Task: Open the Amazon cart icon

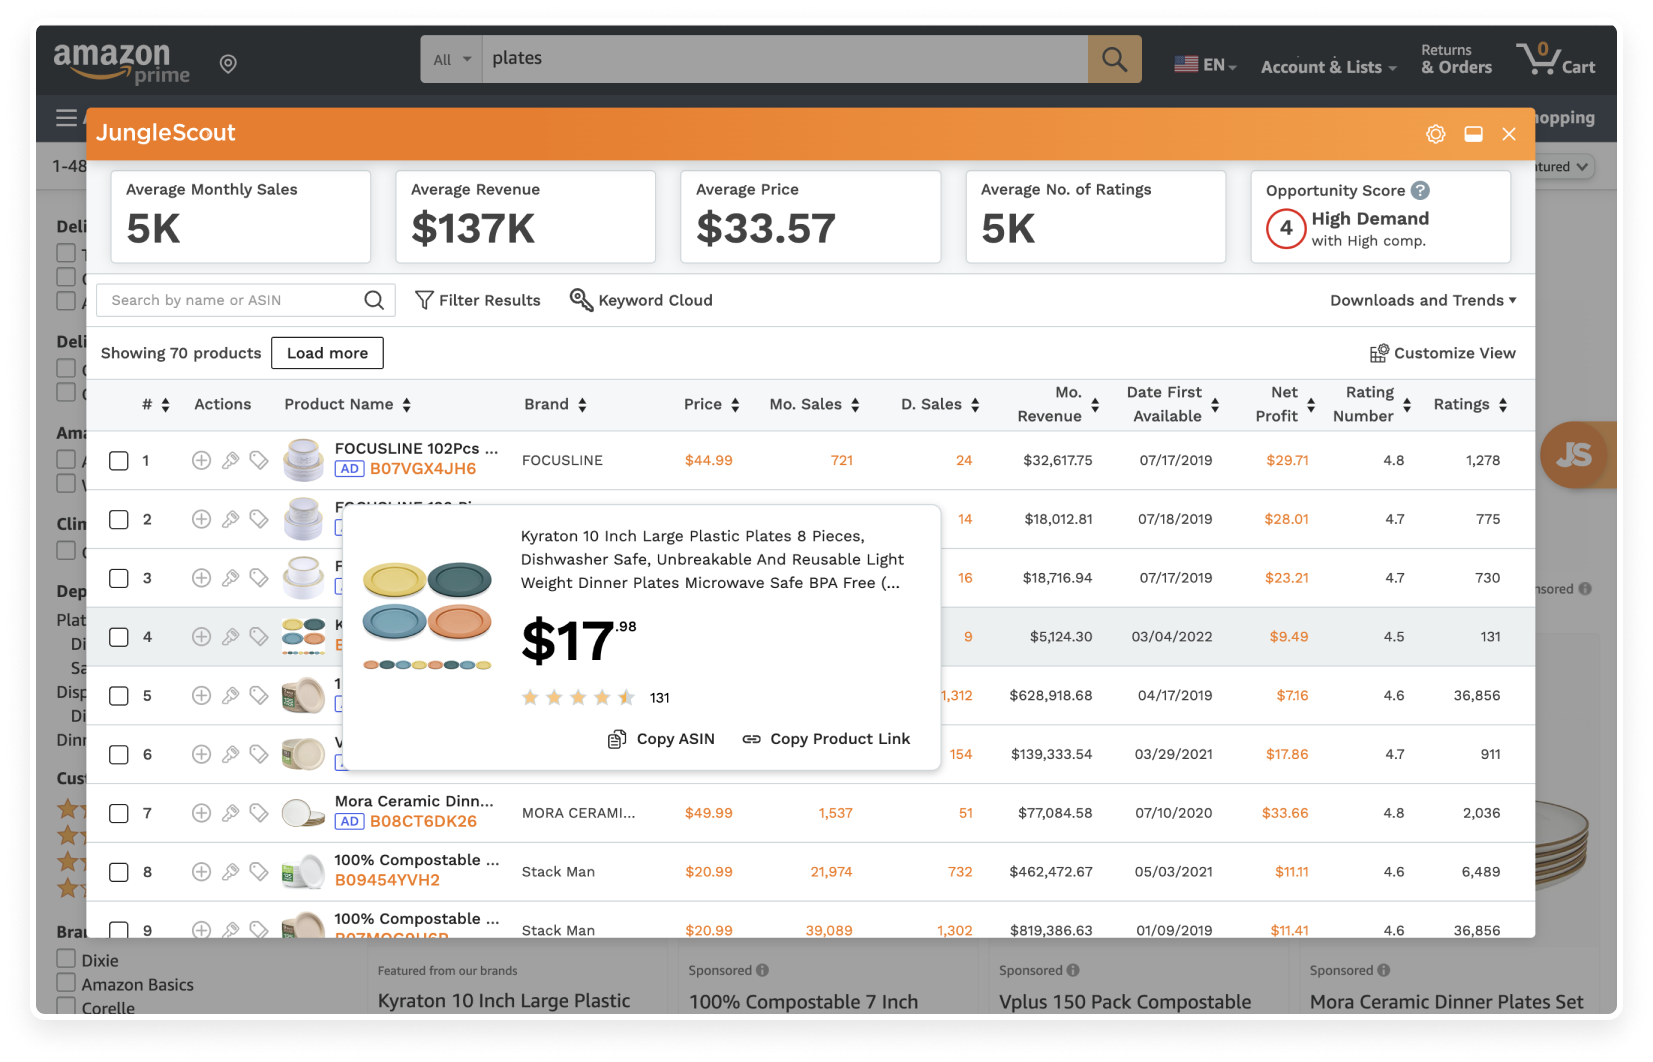Action: pos(1554,60)
